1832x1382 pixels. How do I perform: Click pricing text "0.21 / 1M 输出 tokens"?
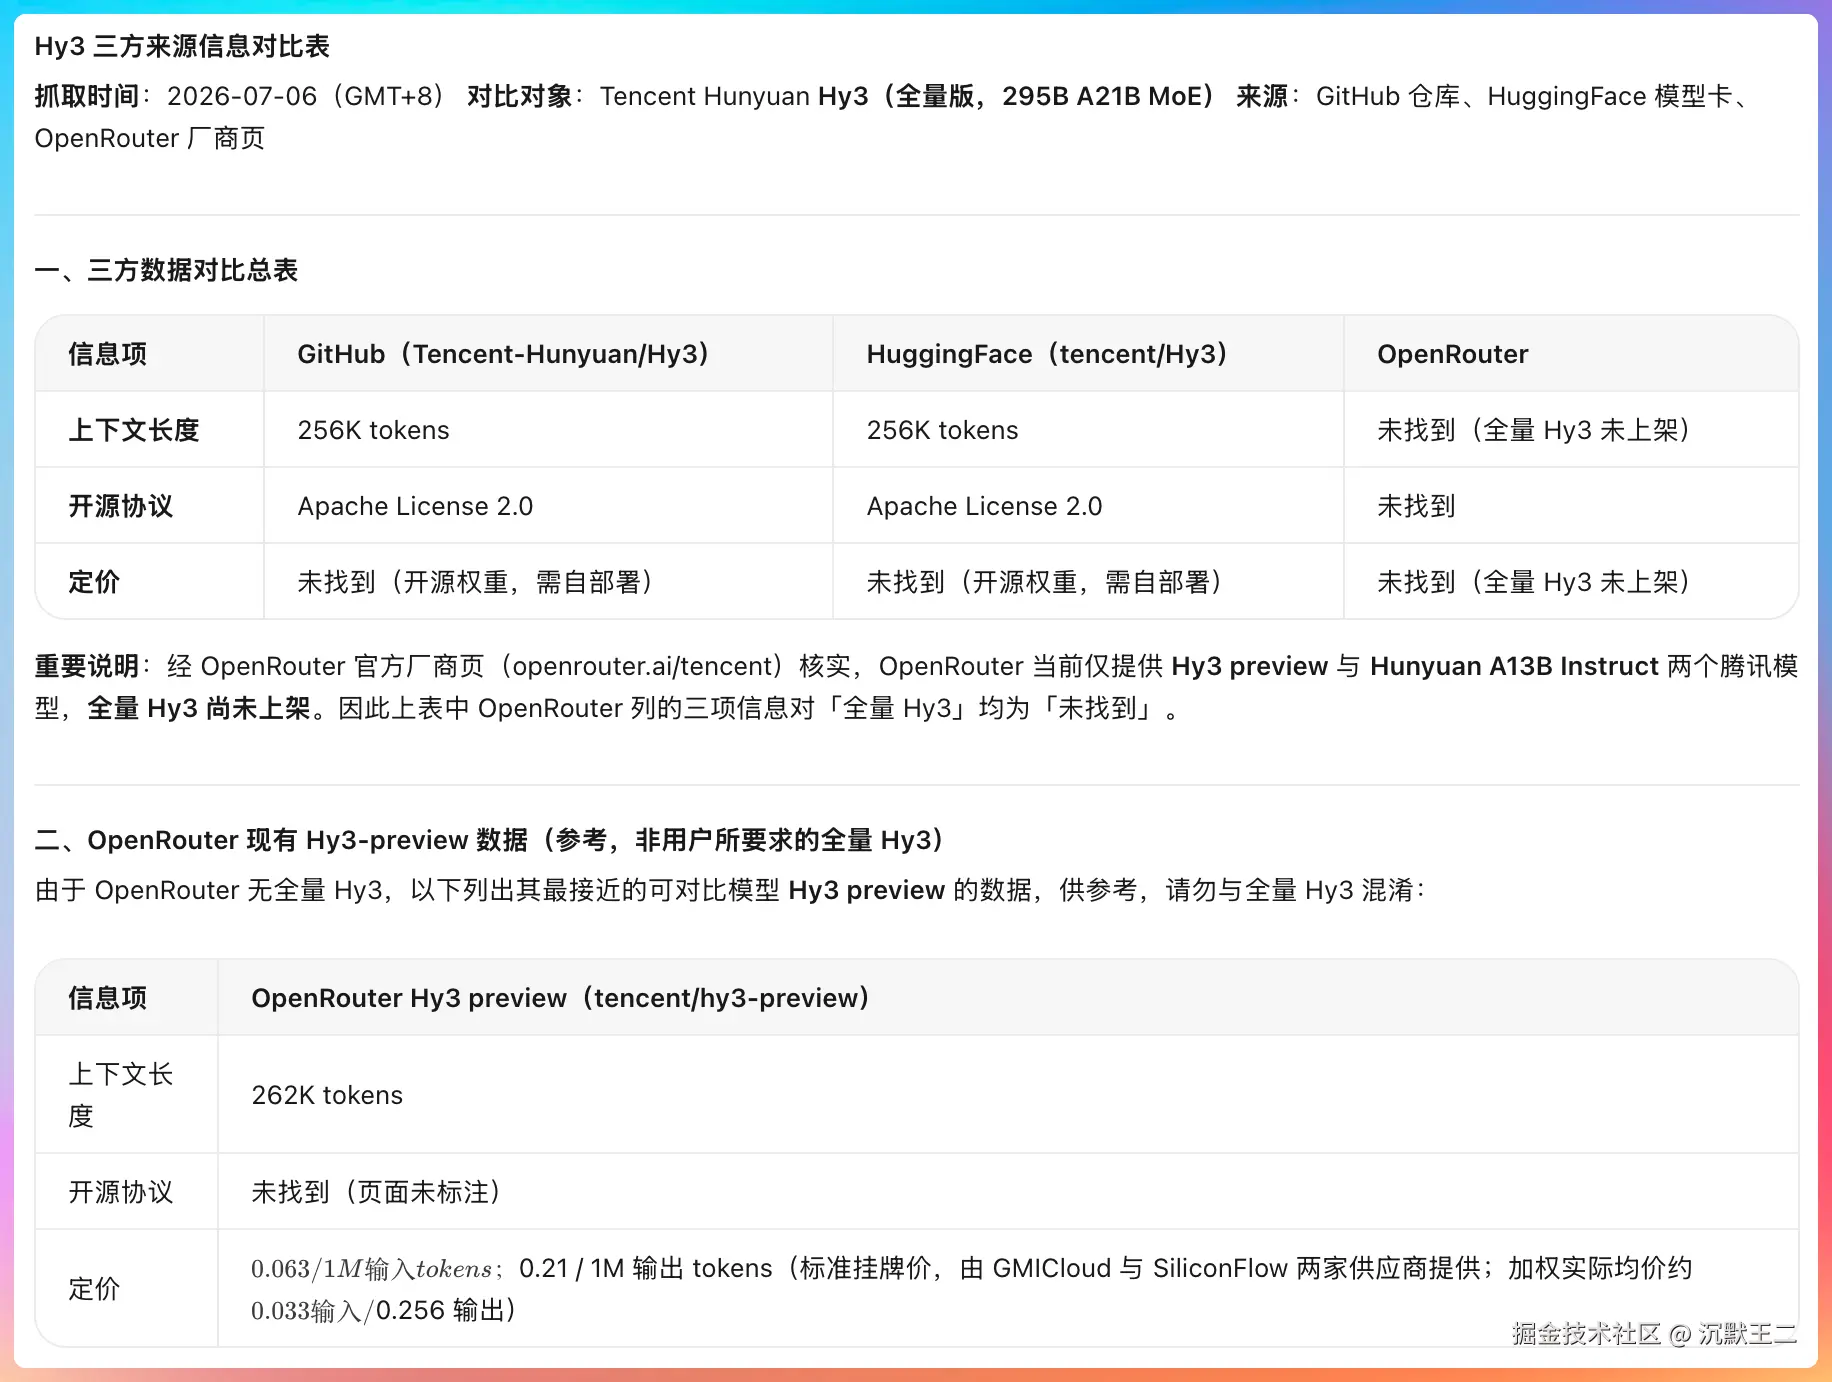click(x=646, y=1268)
